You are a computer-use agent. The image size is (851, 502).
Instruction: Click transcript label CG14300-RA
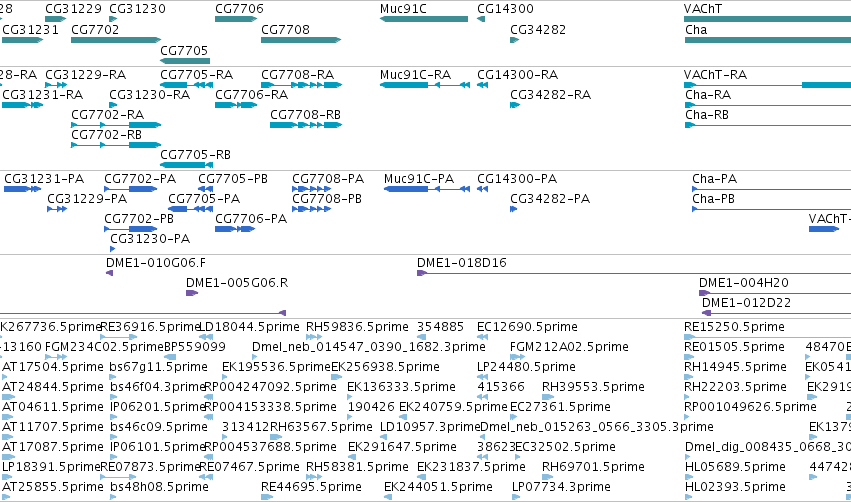coord(518,74)
